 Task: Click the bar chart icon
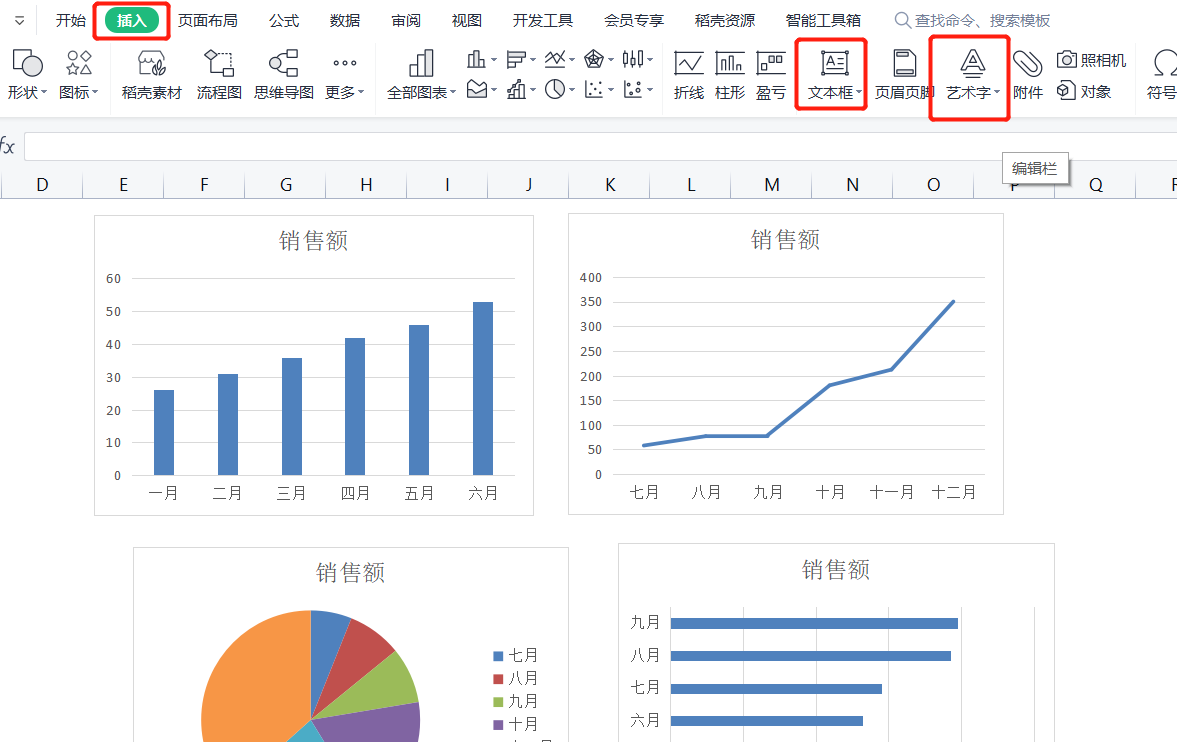tap(516, 59)
